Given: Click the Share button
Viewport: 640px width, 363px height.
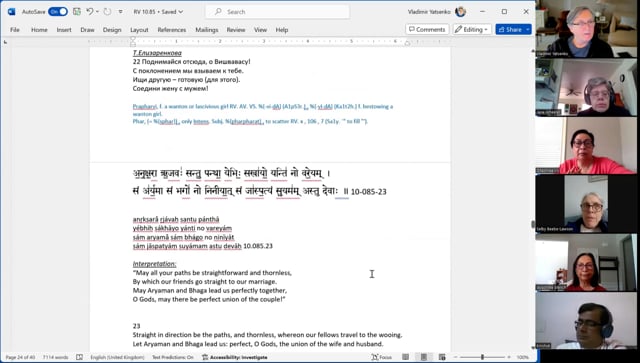Looking at the screenshot, I should tap(510, 29).
